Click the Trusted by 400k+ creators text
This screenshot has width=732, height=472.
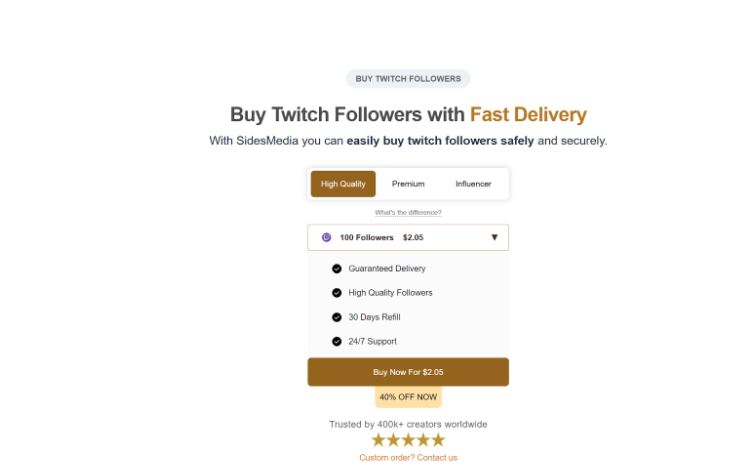pos(408,424)
